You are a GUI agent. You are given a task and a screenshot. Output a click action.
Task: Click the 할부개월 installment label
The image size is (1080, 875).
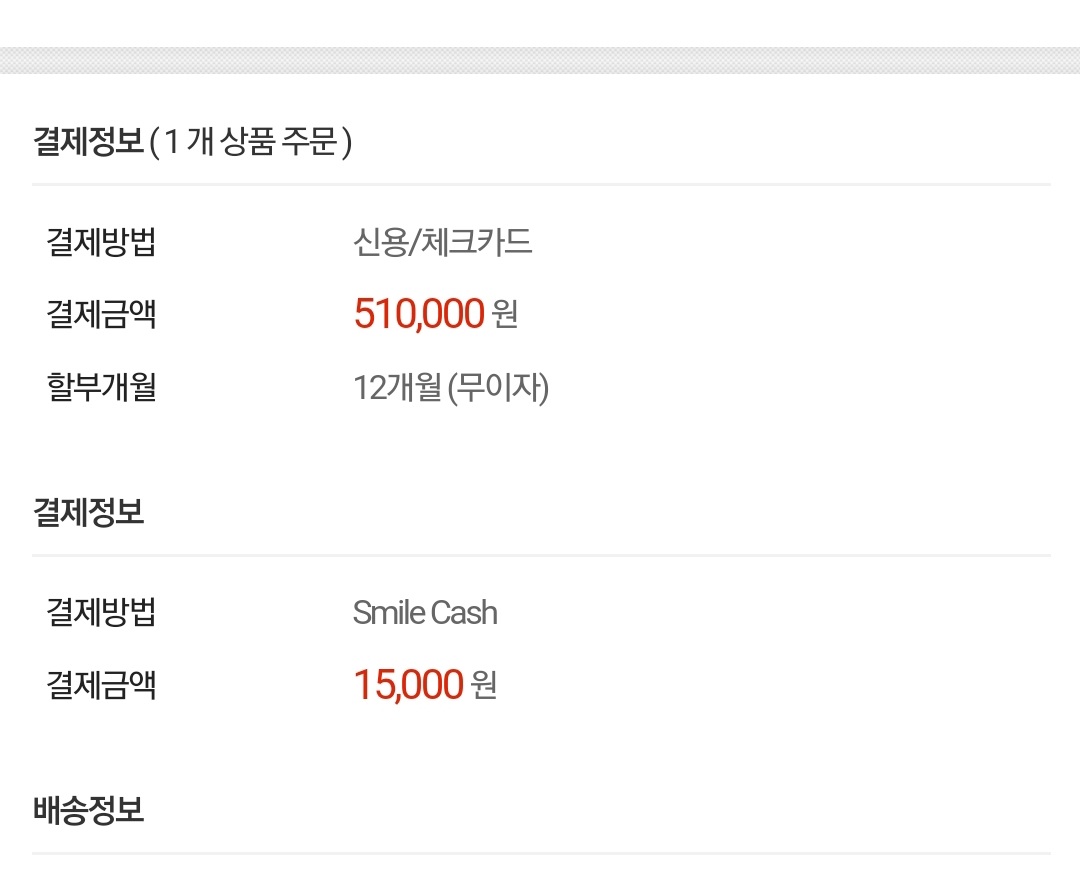point(101,386)
